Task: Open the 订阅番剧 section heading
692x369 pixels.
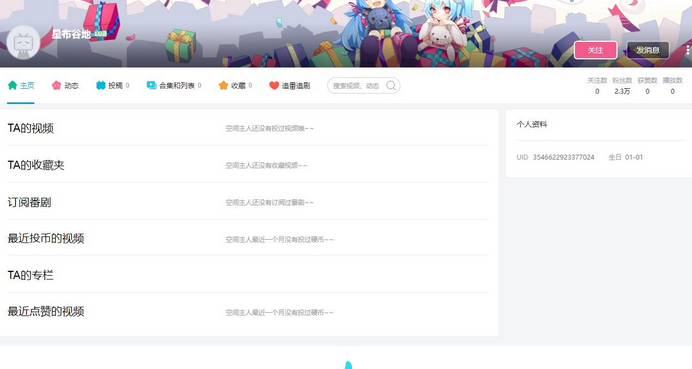Action: [29, 203]
